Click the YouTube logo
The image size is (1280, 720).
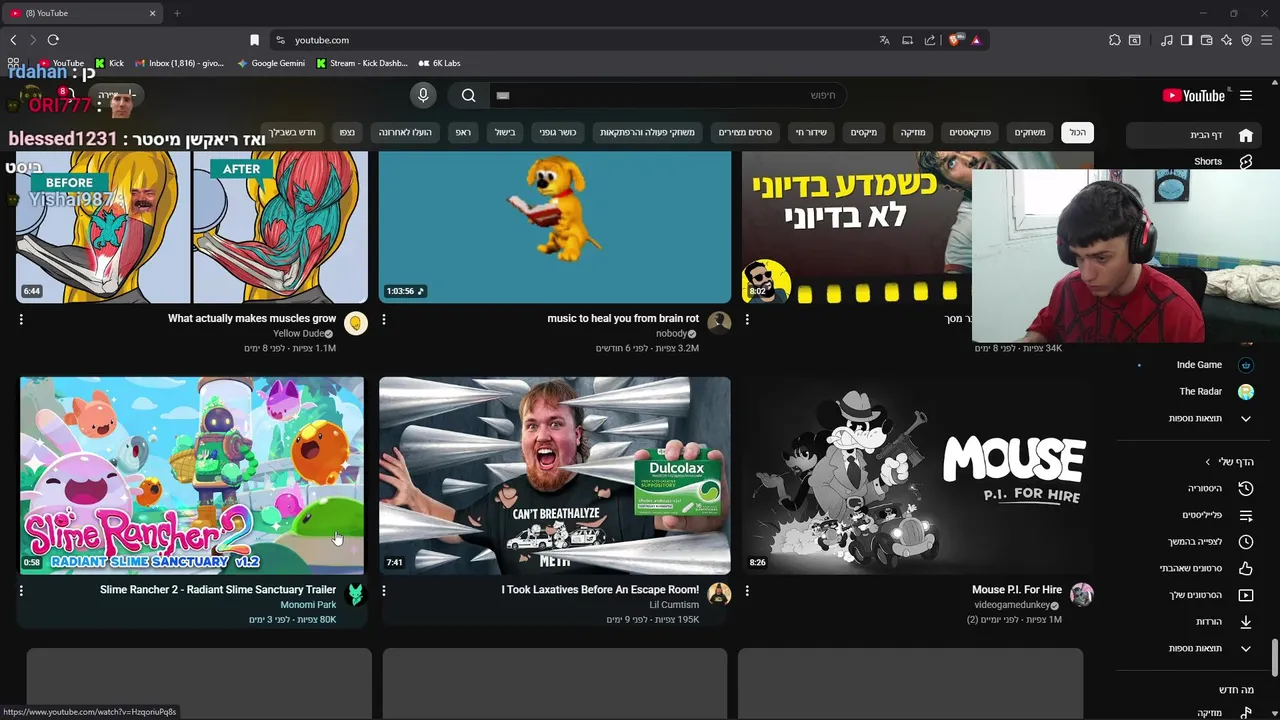click(x=1193, y=96)
